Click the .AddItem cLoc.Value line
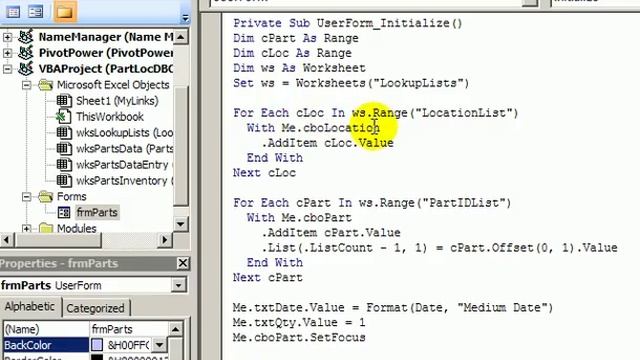The image size is (640, 360). coord(327,143)
